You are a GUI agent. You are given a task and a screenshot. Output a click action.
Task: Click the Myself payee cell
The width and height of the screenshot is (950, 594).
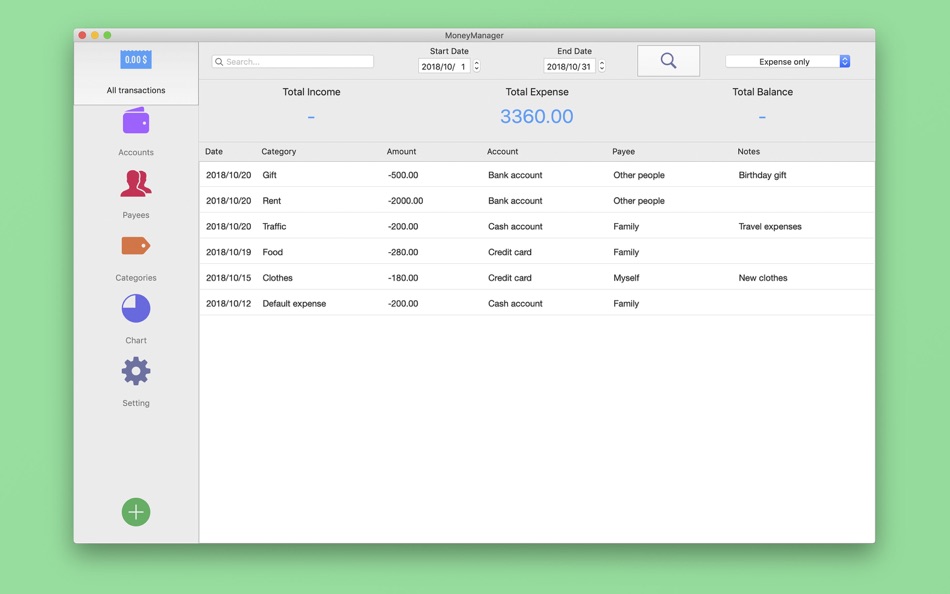click(x=626, y=278)
